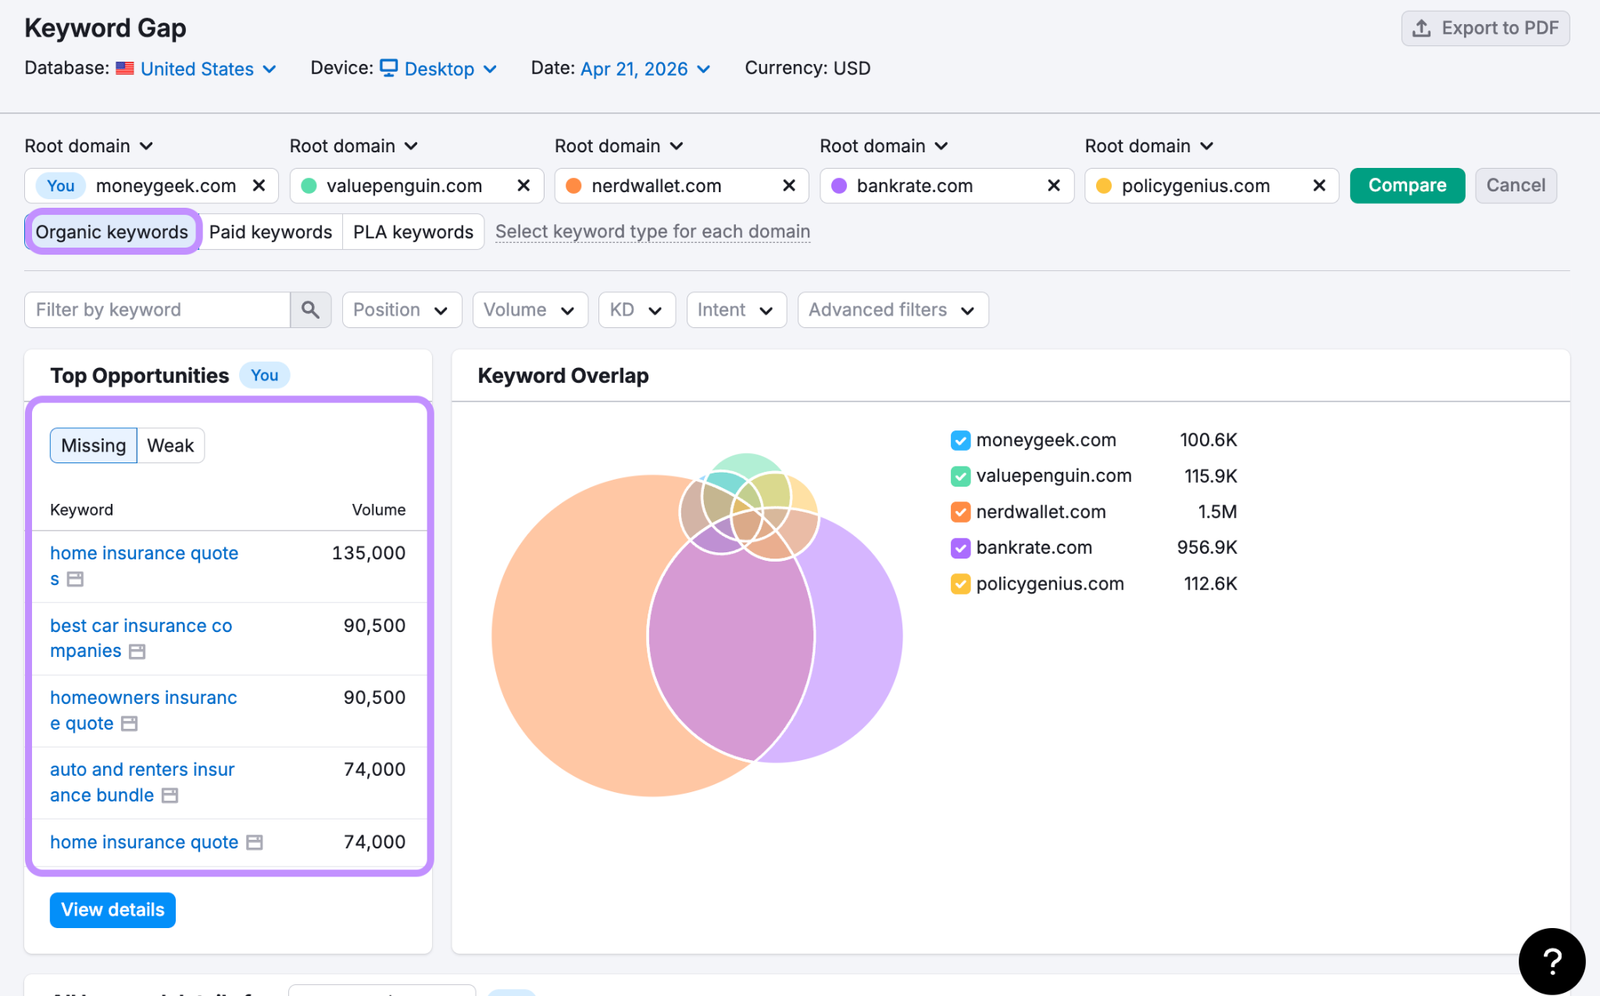1600x996 pixels.
Task: Open the help question mark bubble
Action: [1551, 962]
